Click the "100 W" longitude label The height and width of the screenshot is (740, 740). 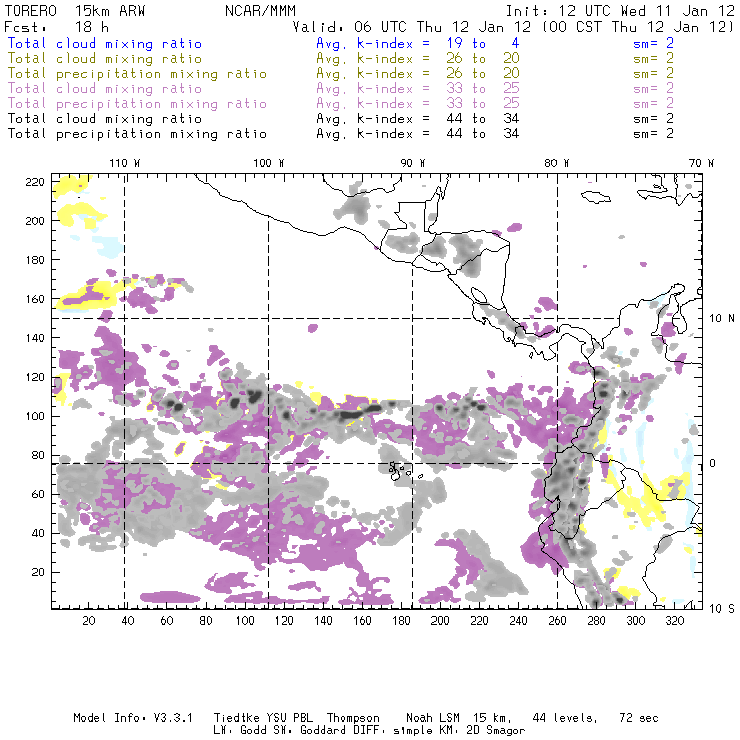click(269, 163)
